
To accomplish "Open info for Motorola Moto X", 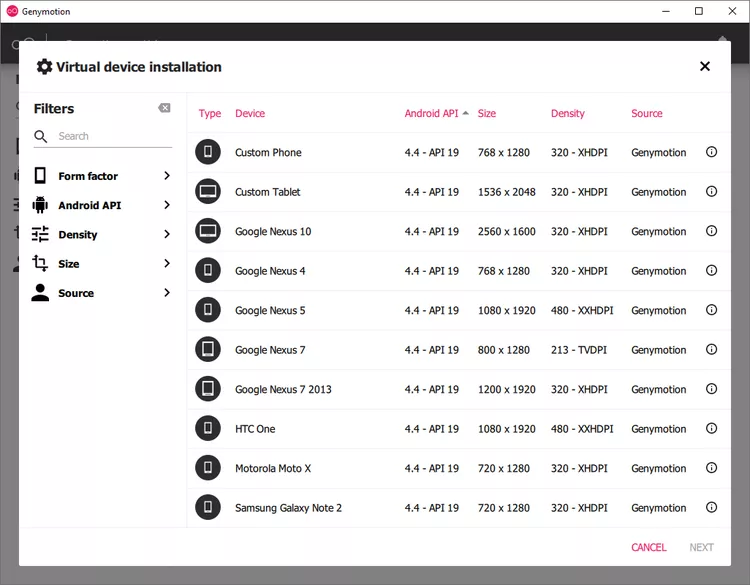I will [711, 468].
